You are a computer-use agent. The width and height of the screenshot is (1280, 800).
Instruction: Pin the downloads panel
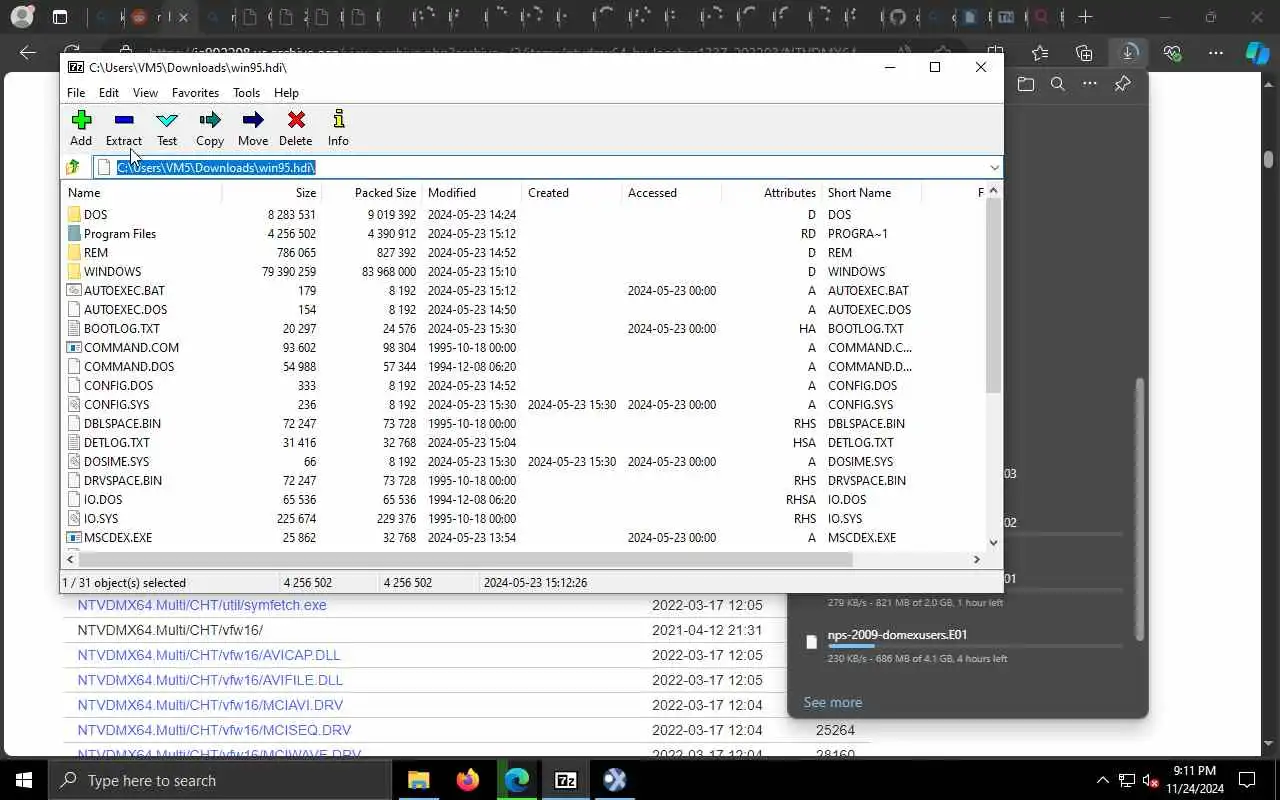click(1123, 84)
